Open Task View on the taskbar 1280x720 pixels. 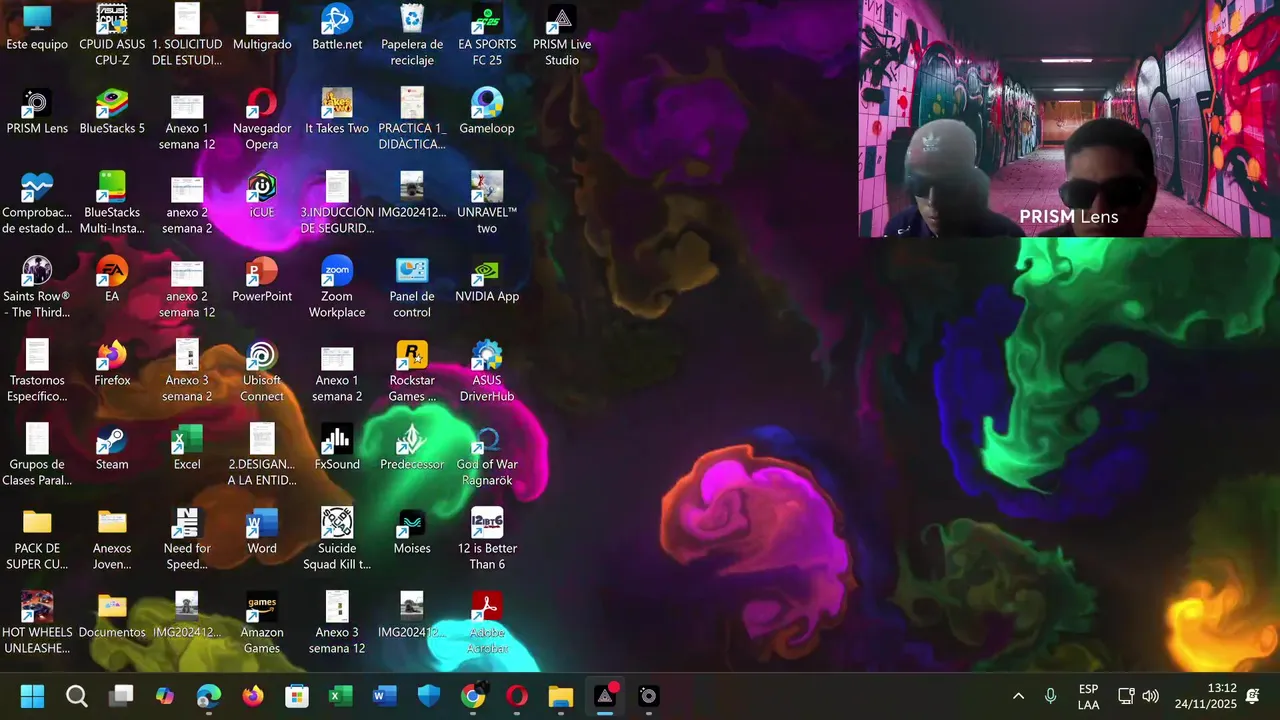click(121, 696)
